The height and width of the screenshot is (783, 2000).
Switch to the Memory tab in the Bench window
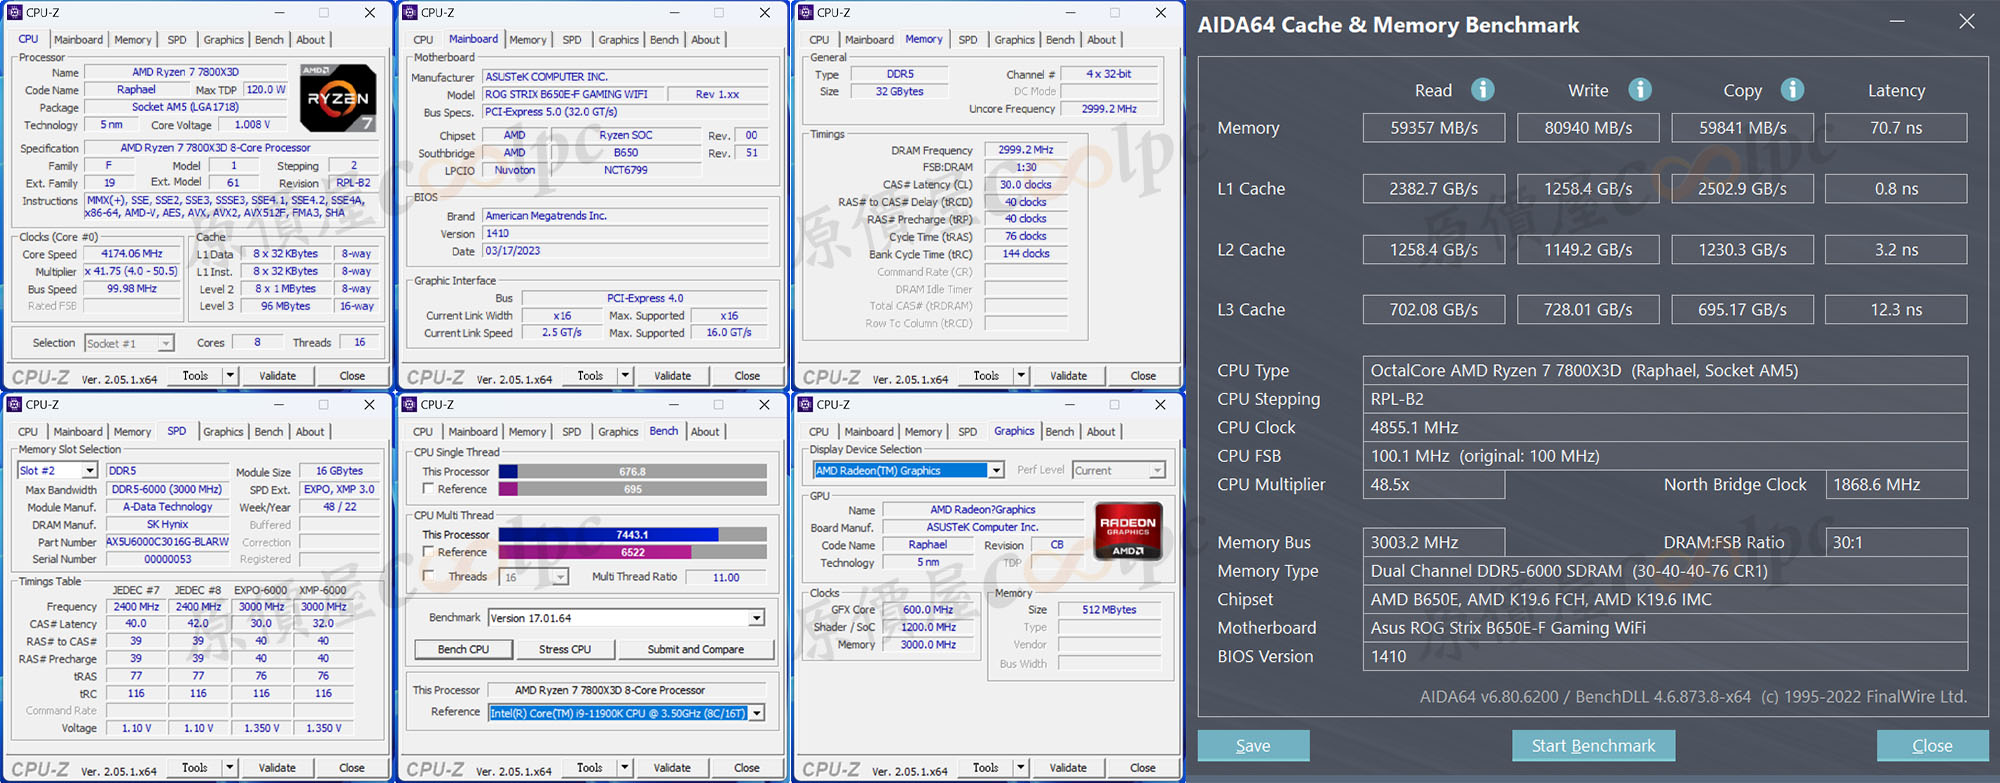[527, 432]
